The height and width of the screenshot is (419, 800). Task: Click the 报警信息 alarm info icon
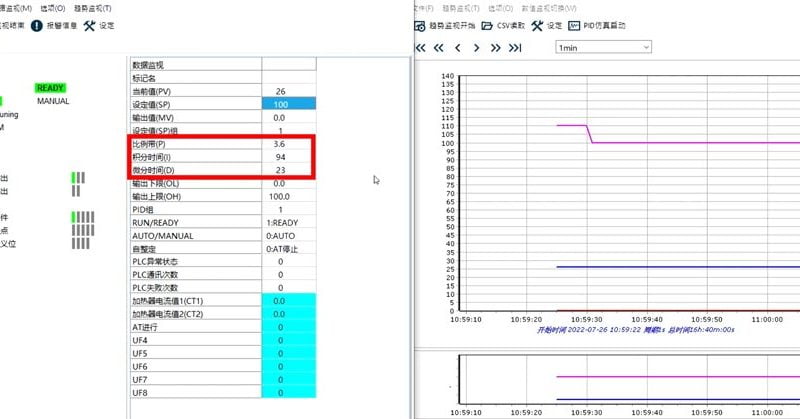tap(37, 26)
